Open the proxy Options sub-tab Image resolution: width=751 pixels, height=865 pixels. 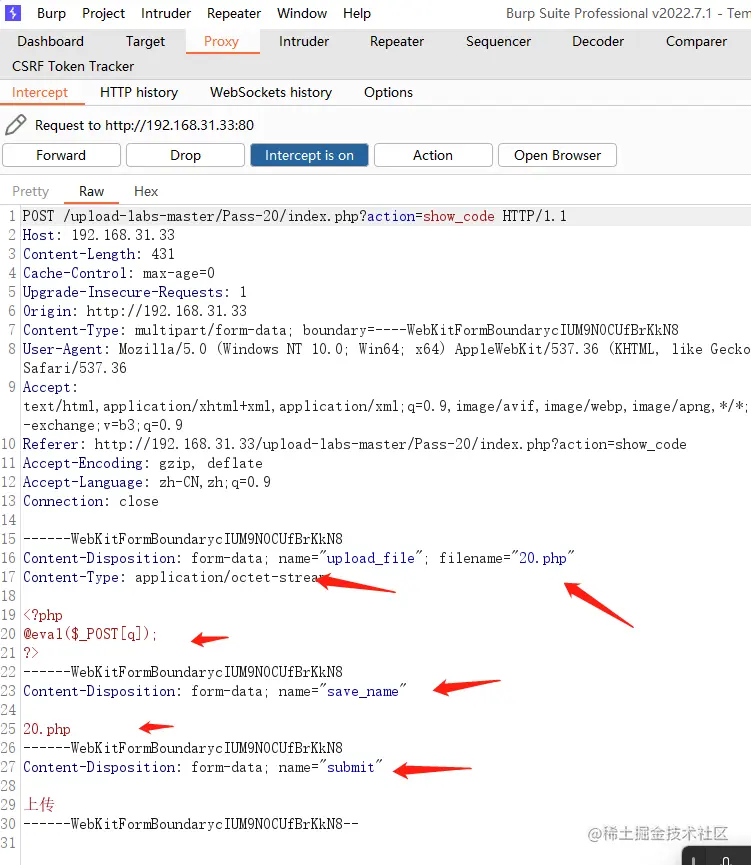(x=388, y=92)
